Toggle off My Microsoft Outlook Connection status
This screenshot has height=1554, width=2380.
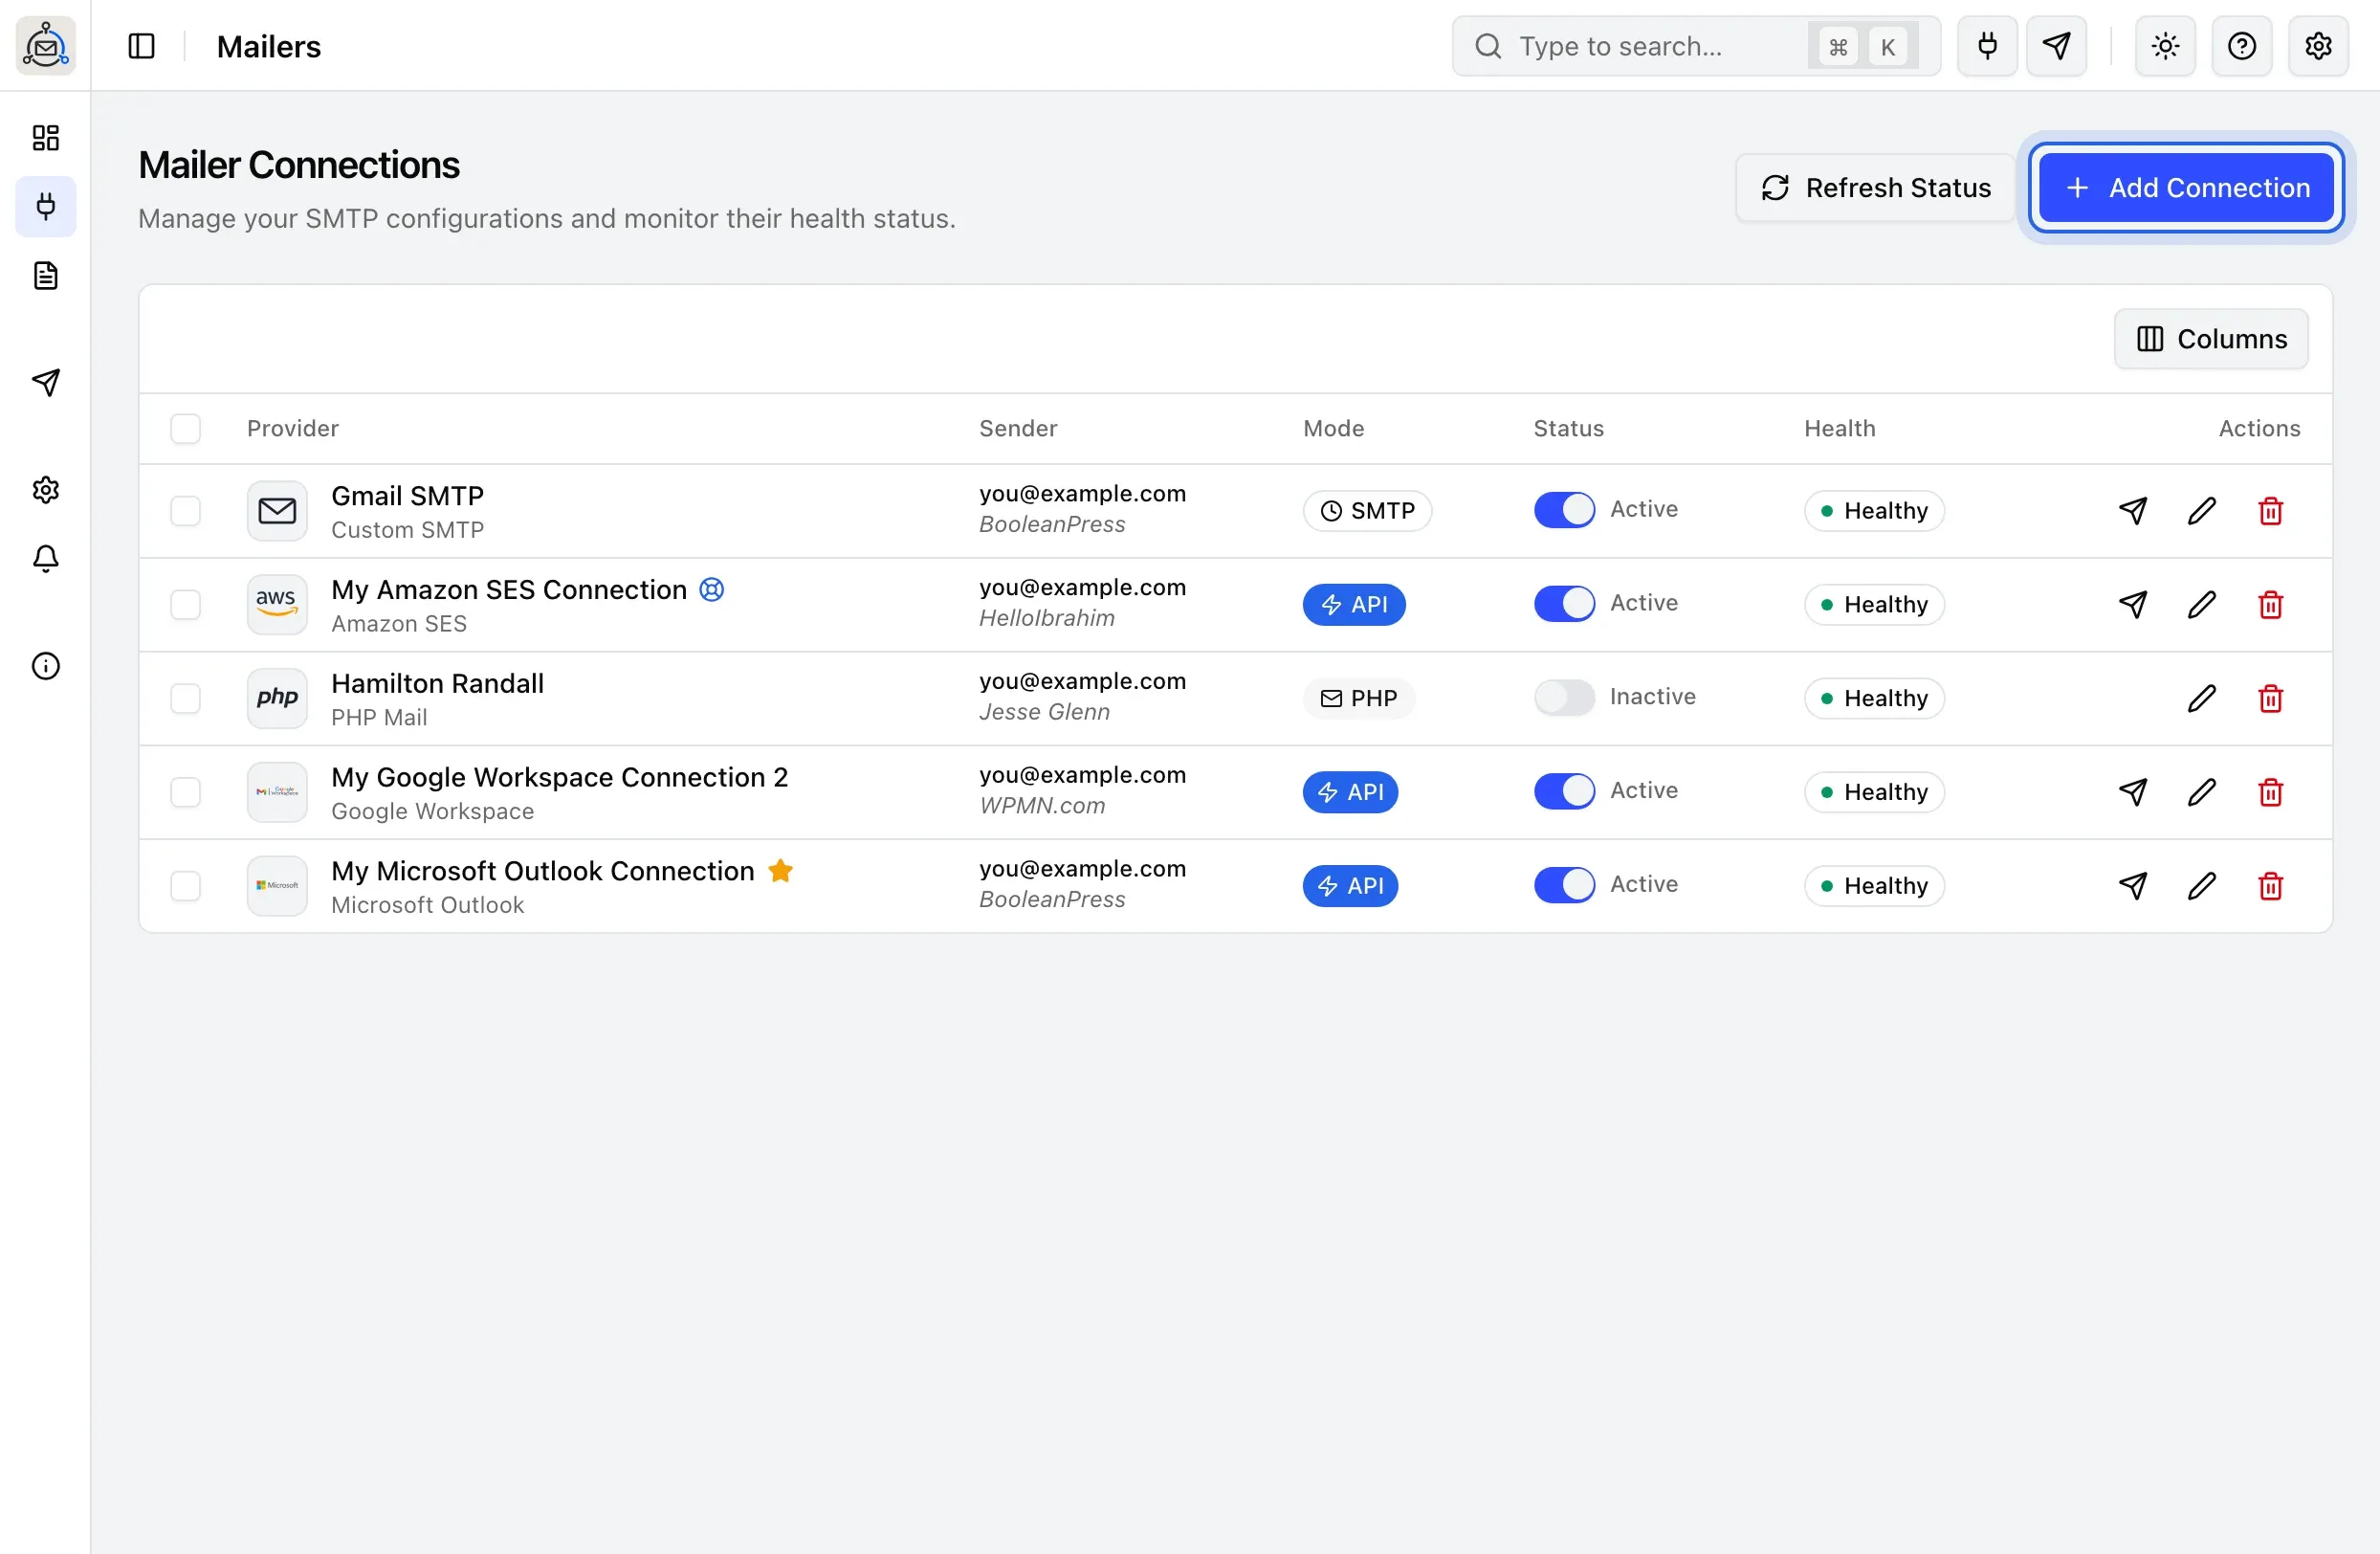(1564, 886)
